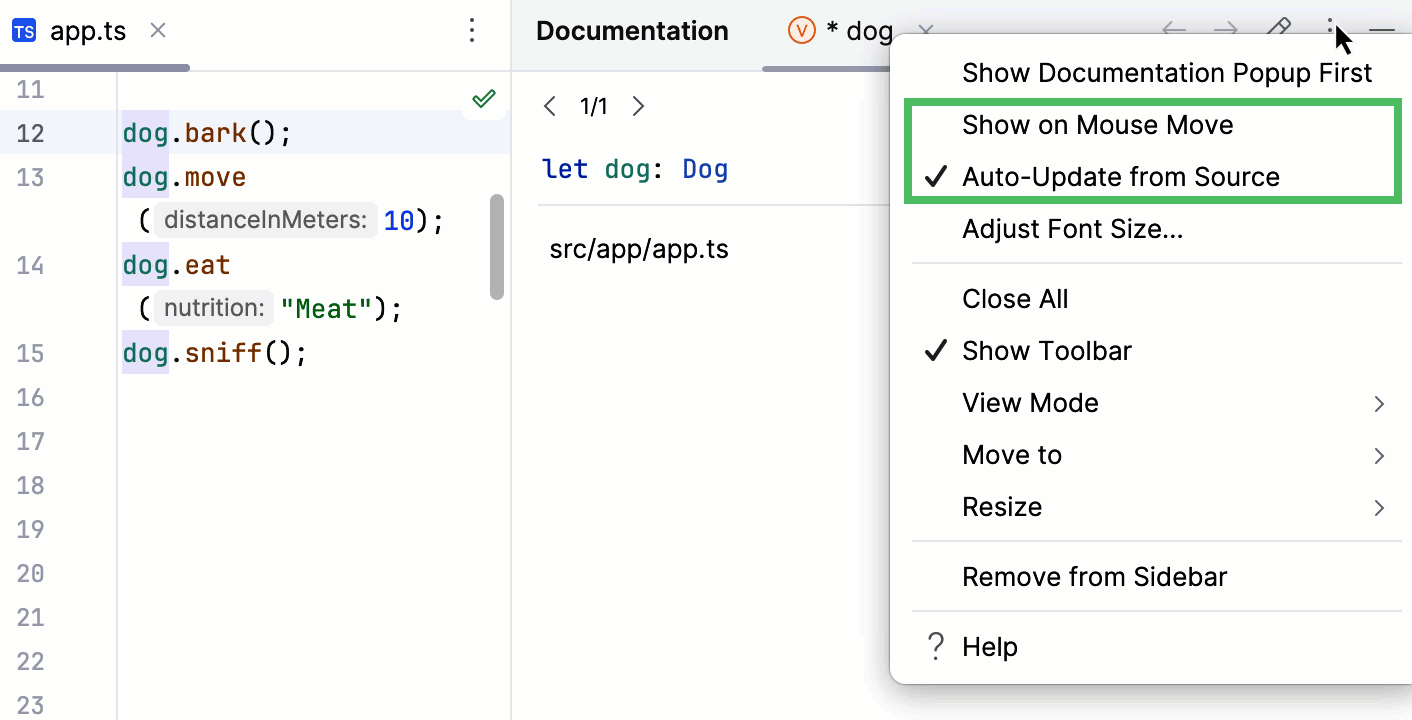Select Adjust Font Size menu item
Screen dimensions: 1412x720
click(x=1072, y=229)
